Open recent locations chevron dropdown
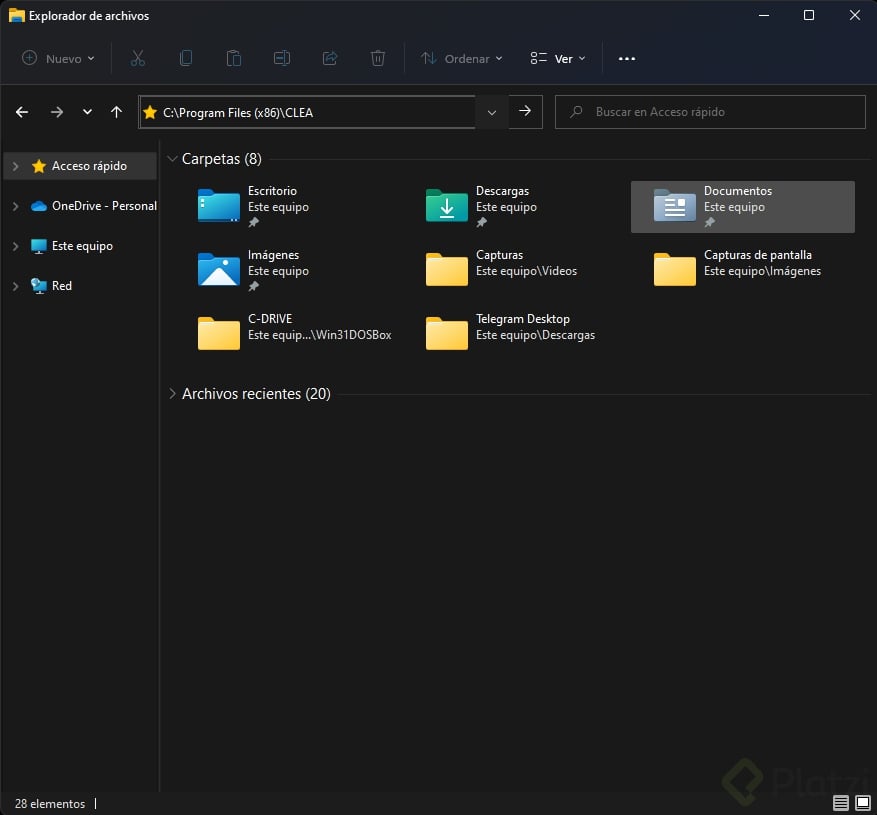This screenshot has width=877, height=815. pos(87,112)
